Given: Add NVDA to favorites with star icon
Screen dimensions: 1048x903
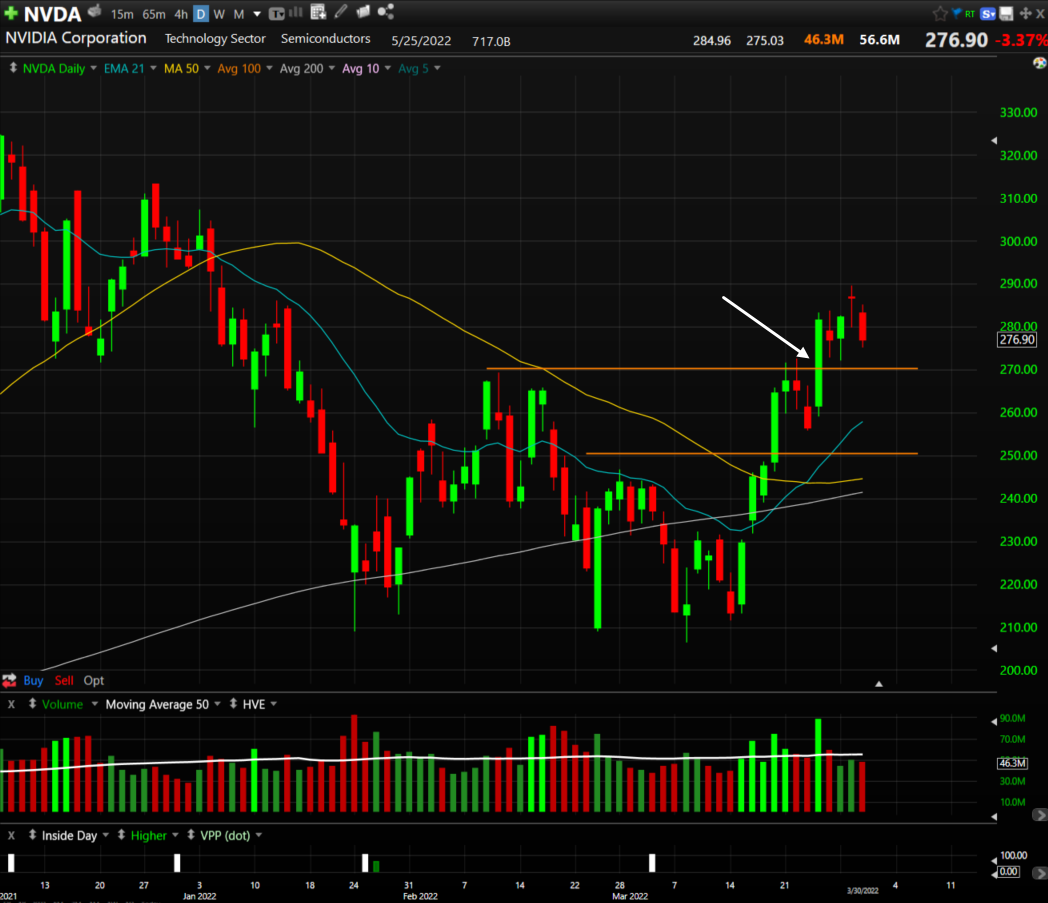Looking at the screenshot, I should coord(940,13).
